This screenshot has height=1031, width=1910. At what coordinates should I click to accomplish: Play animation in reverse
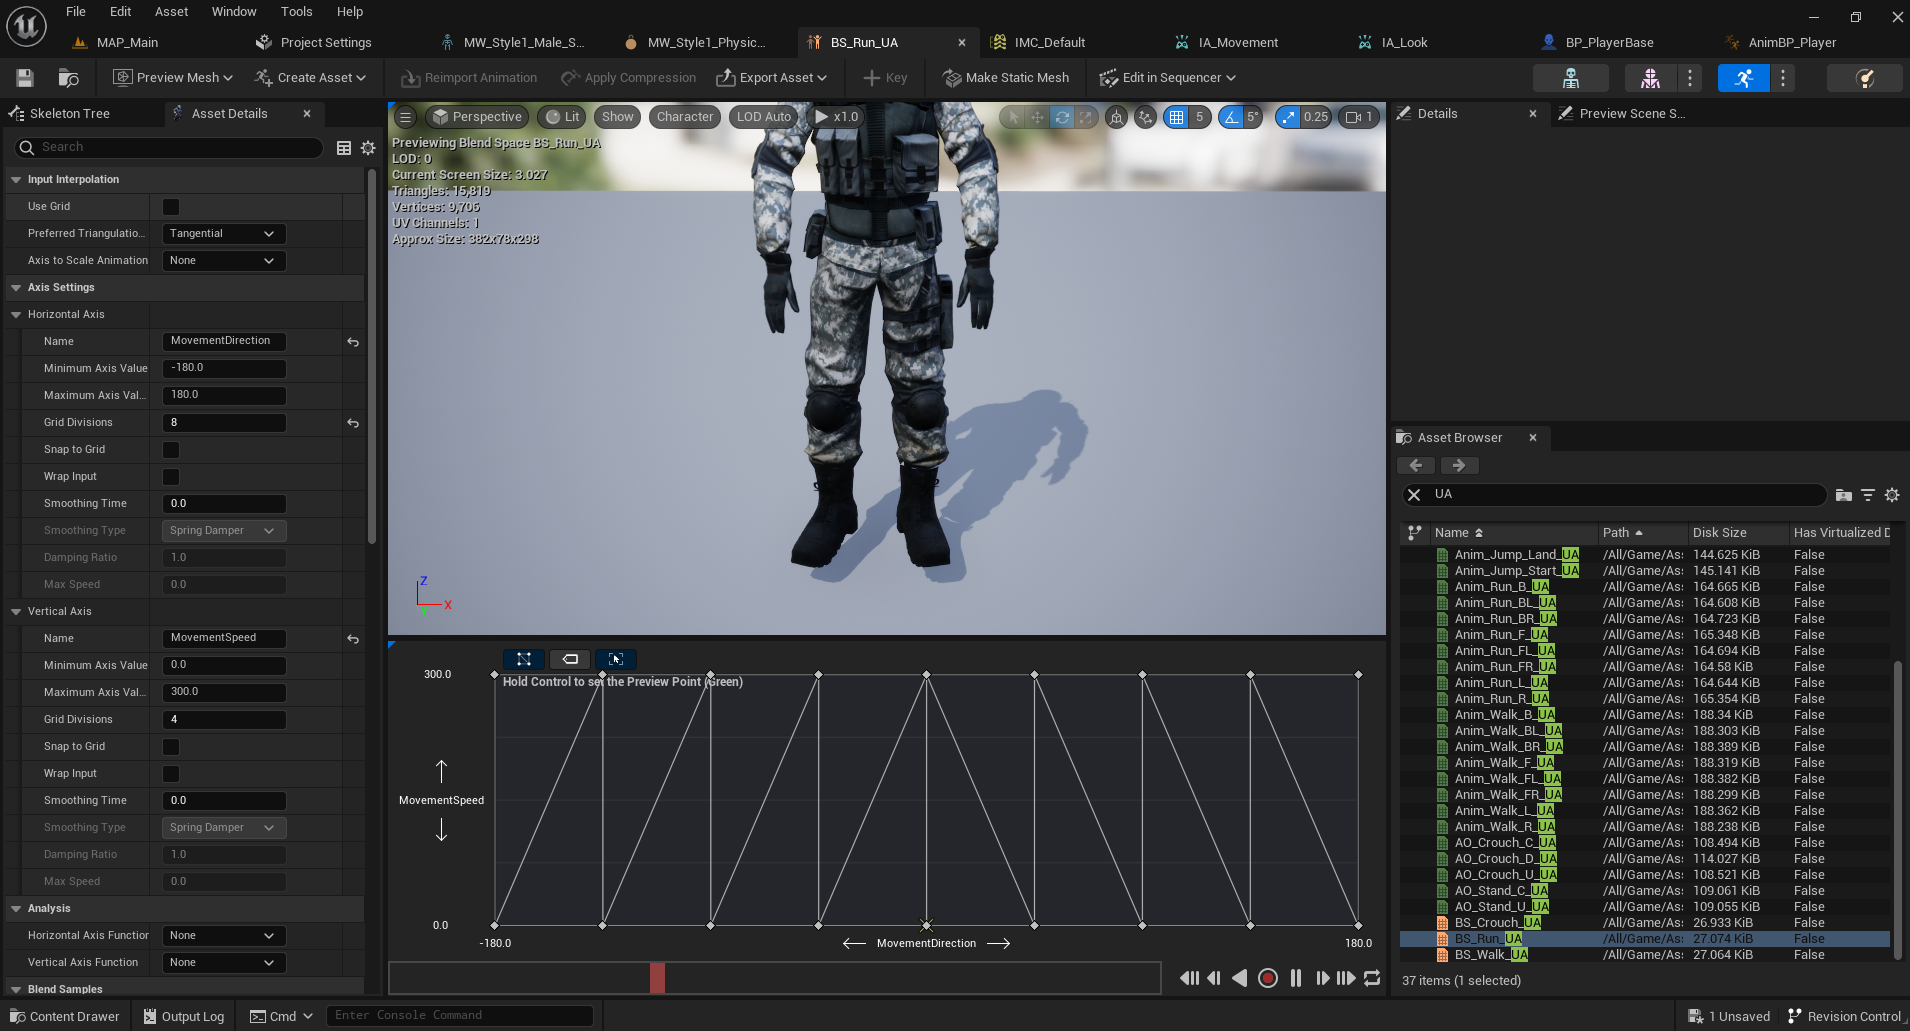point(1240,978)
